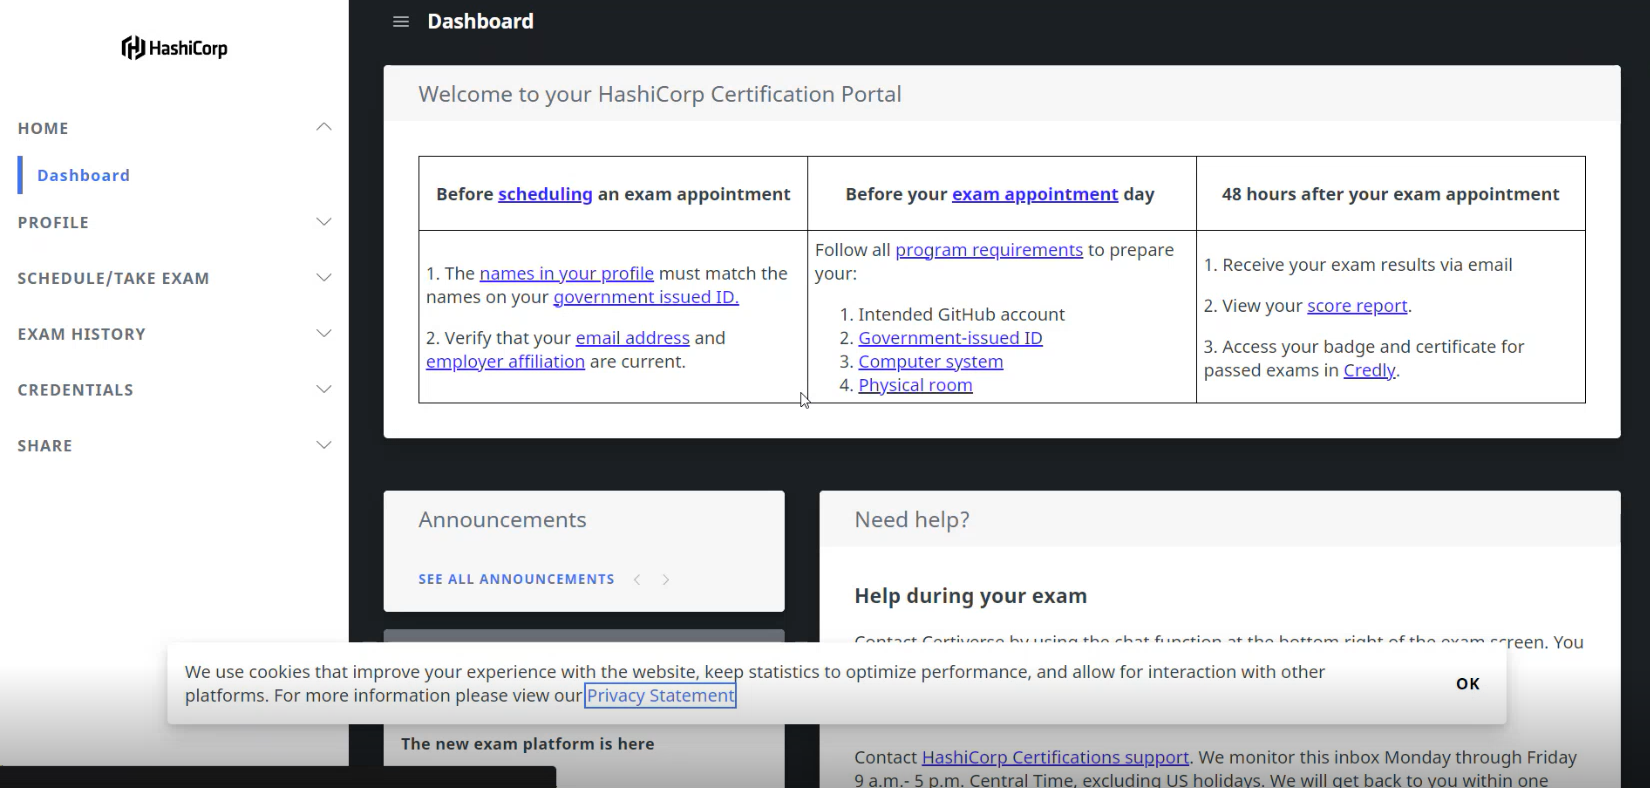1650x788 pixels.
Task: Follow the names in your profile link
Action: (566, 273)
